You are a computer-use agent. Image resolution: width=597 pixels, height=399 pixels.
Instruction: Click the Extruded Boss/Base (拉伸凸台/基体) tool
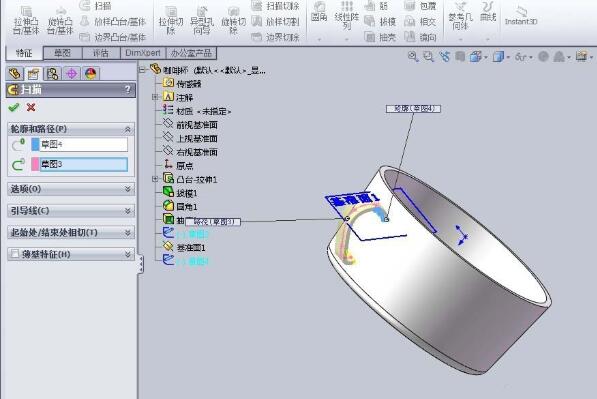[x=26, y=21]
